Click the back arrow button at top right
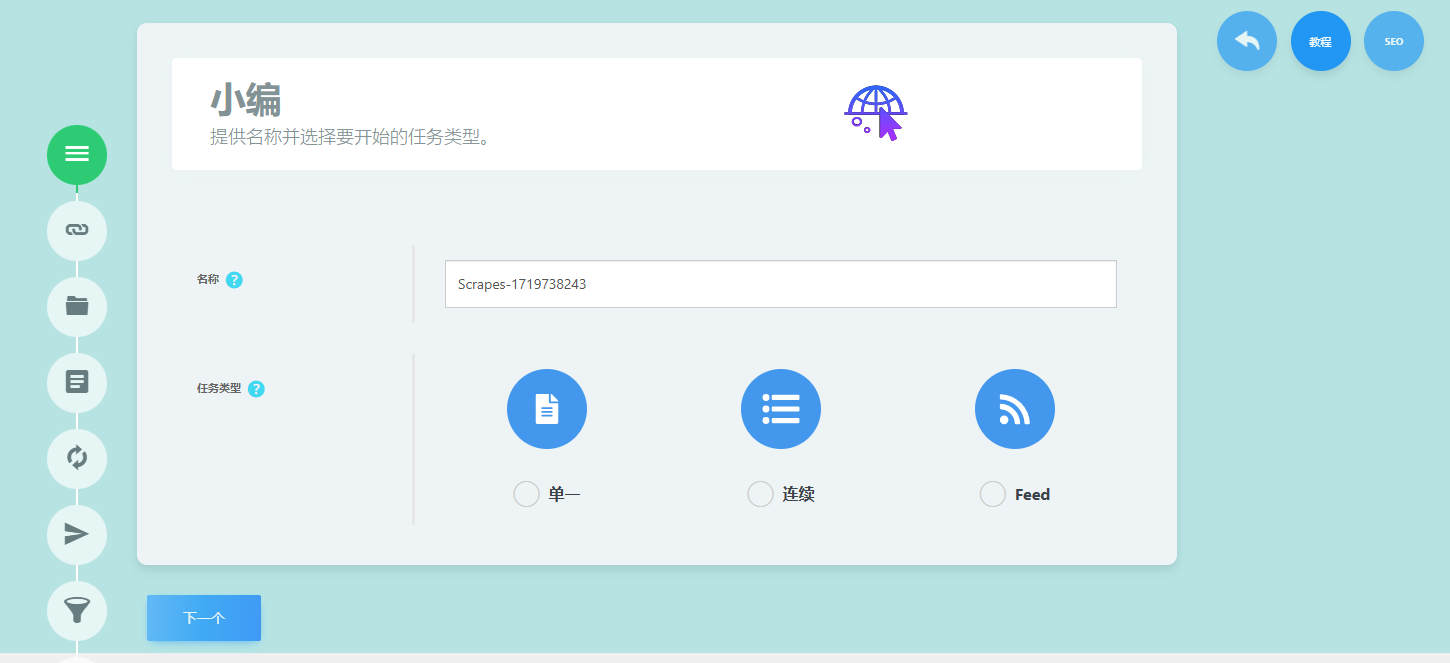The width and height of the screenshot is (1450, 663). pyautogui.click(x=1246, y=41)
